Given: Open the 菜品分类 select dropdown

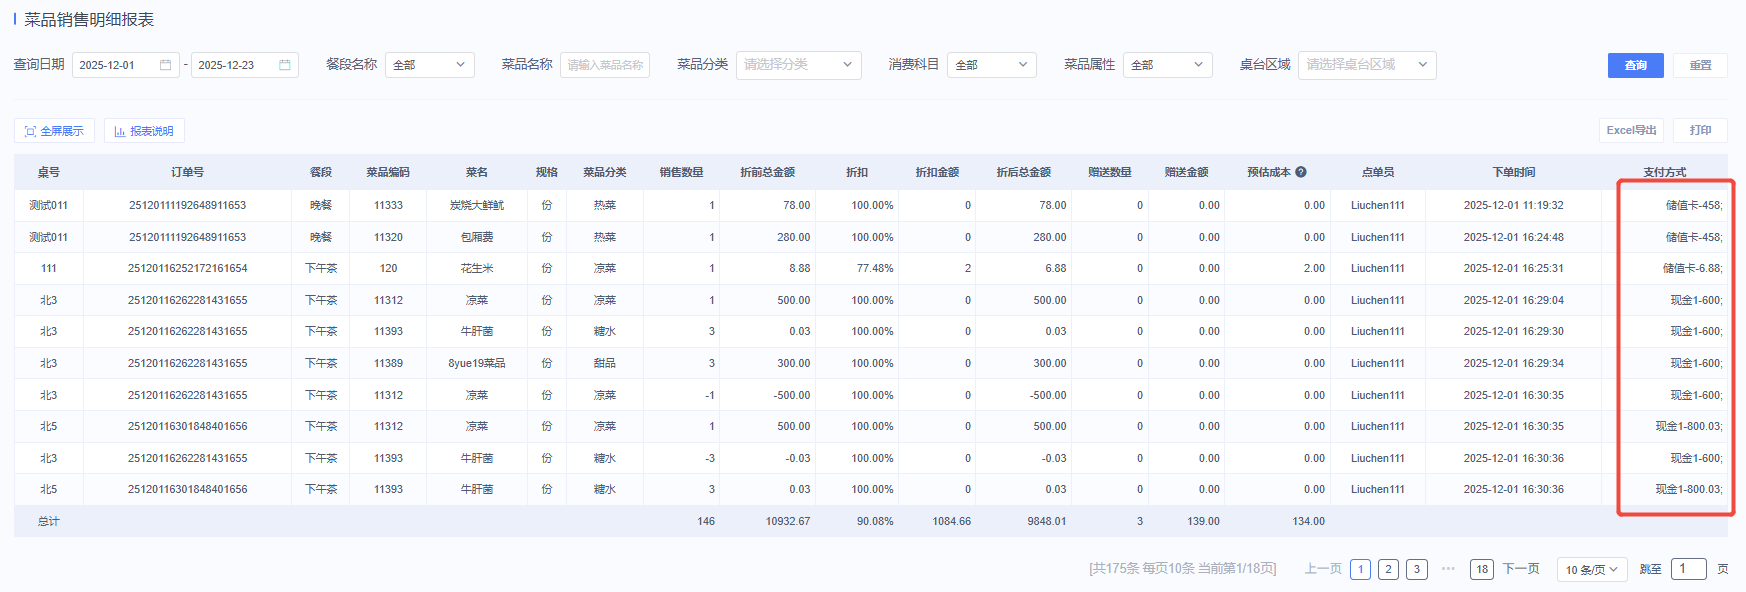Looking at the screenshot, I should (x=798, y=65).
